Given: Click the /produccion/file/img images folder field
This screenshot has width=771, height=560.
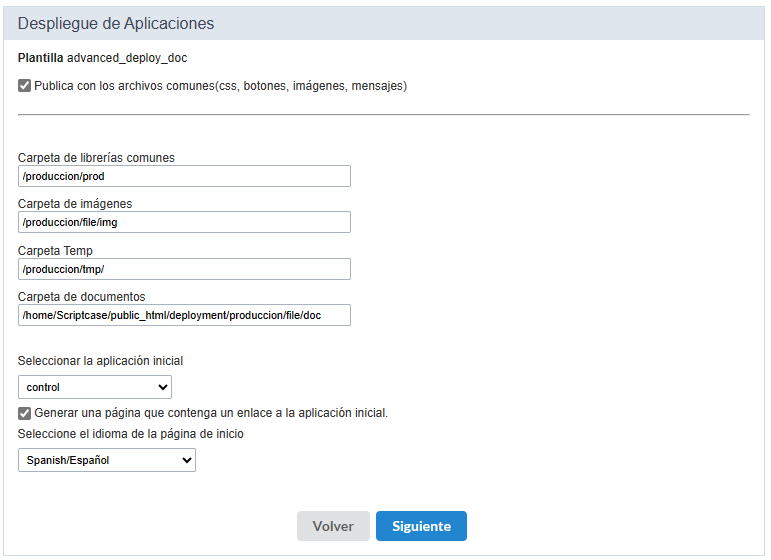Looking at the screenshot, I should (184, 222).
